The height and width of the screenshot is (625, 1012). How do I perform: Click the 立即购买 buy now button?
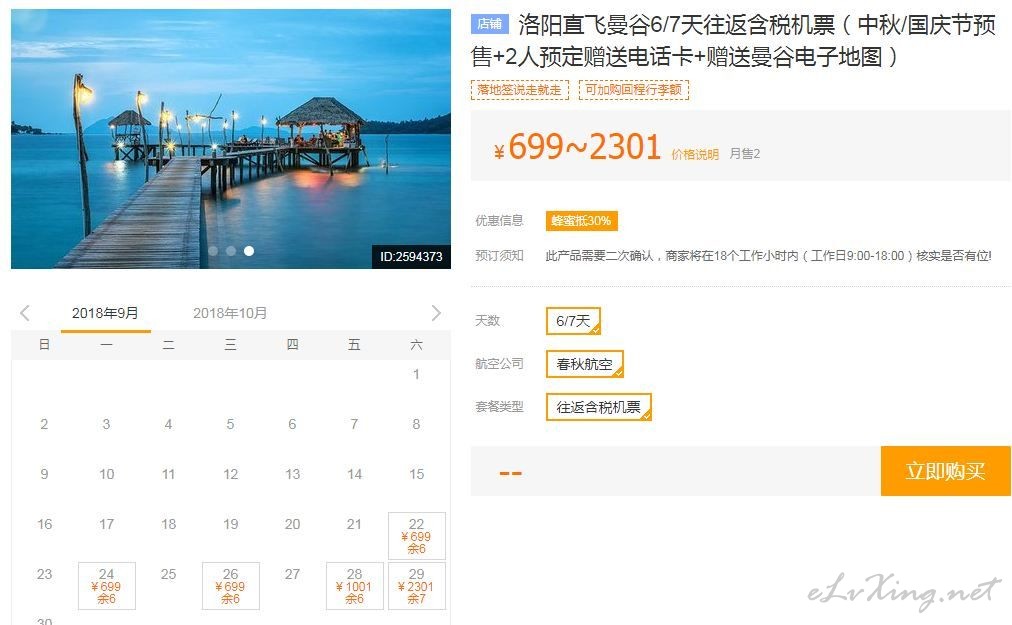(x=946, y=471)
